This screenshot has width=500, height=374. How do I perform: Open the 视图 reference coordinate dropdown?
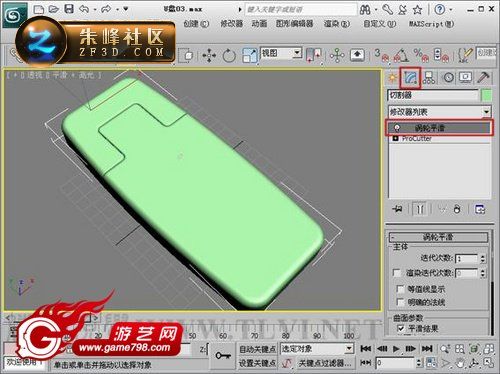281,53
